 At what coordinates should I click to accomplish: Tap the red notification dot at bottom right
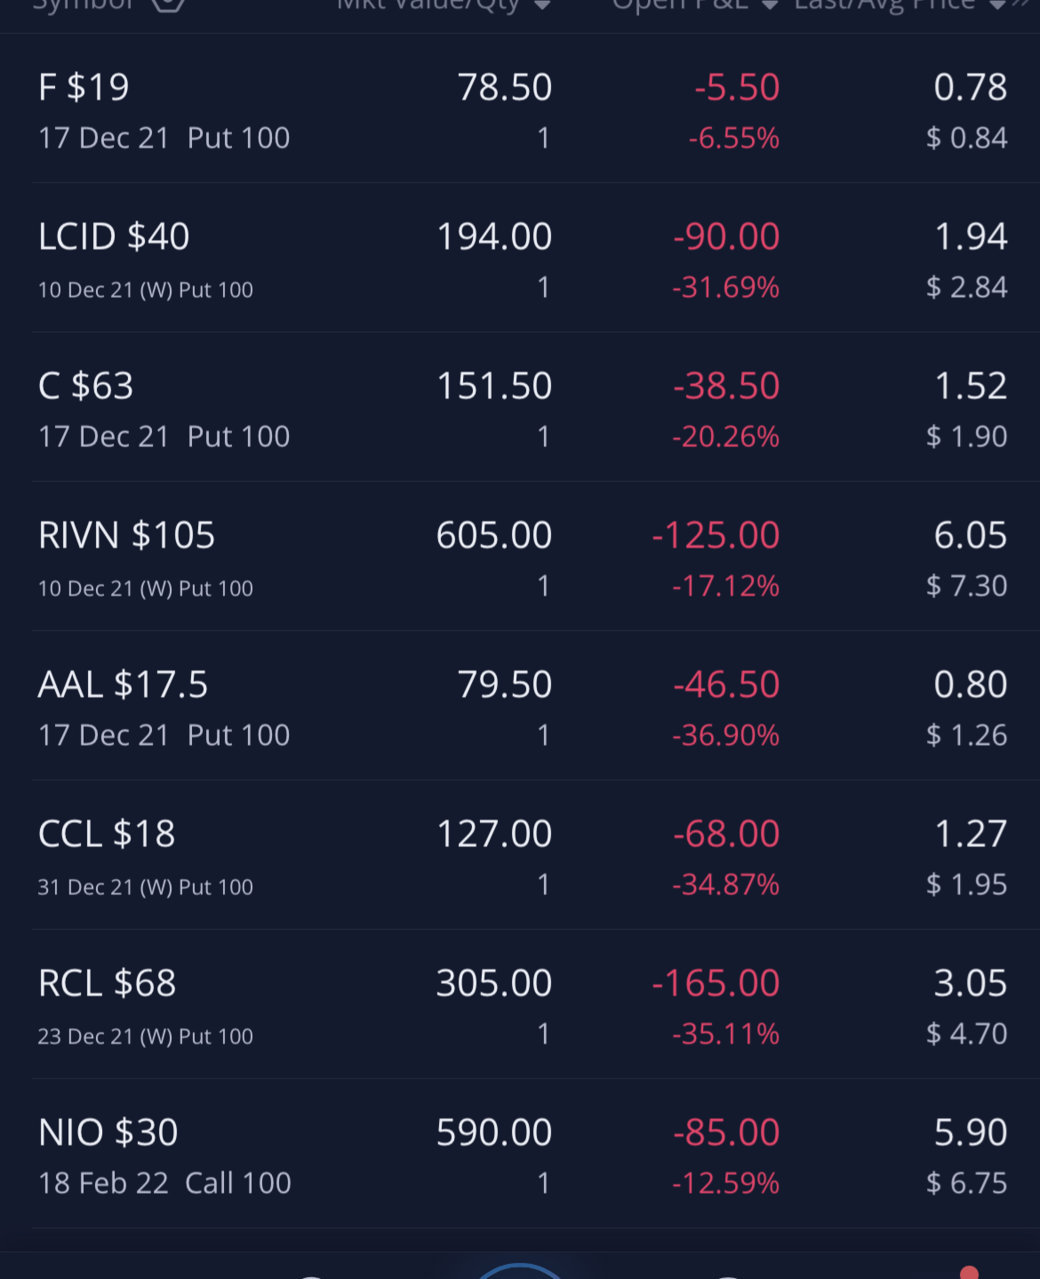pyautogui.click(x=968, y=1272)
